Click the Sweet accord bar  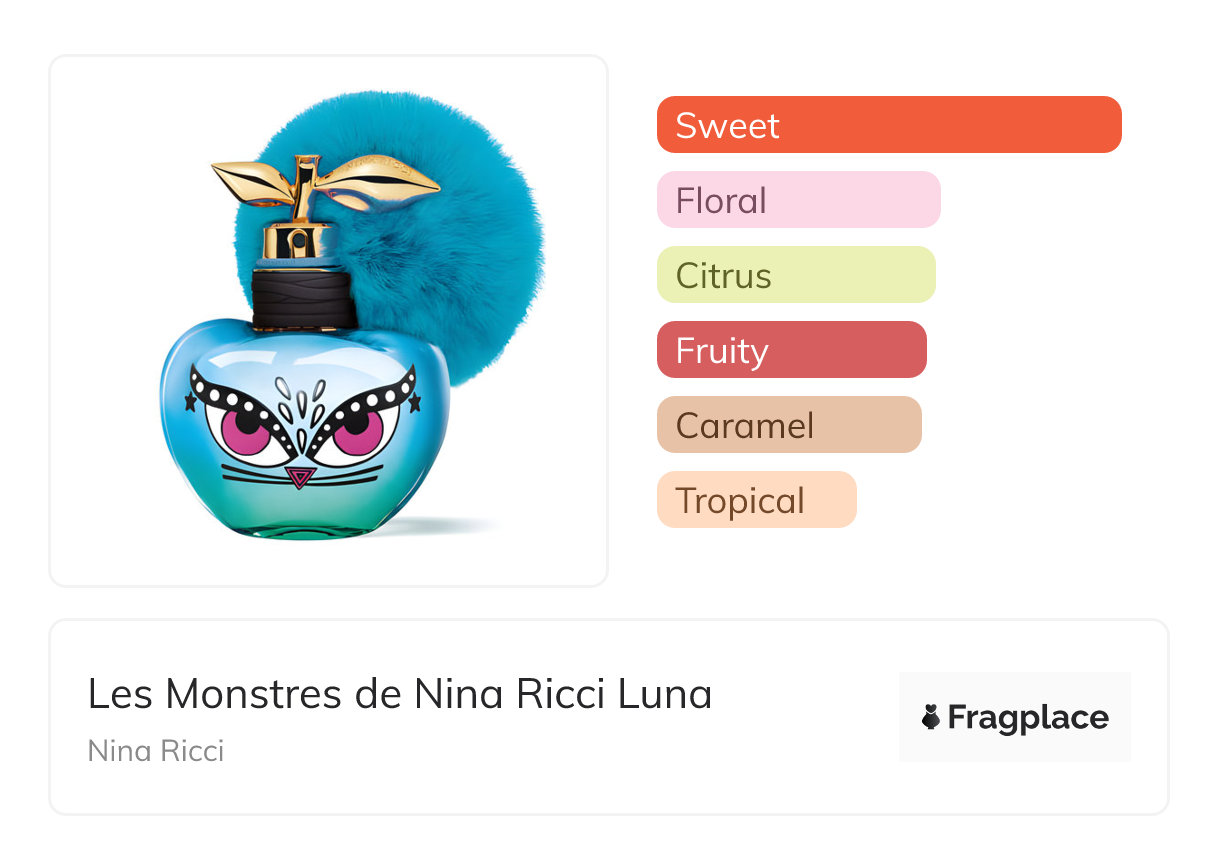[888, 125]
